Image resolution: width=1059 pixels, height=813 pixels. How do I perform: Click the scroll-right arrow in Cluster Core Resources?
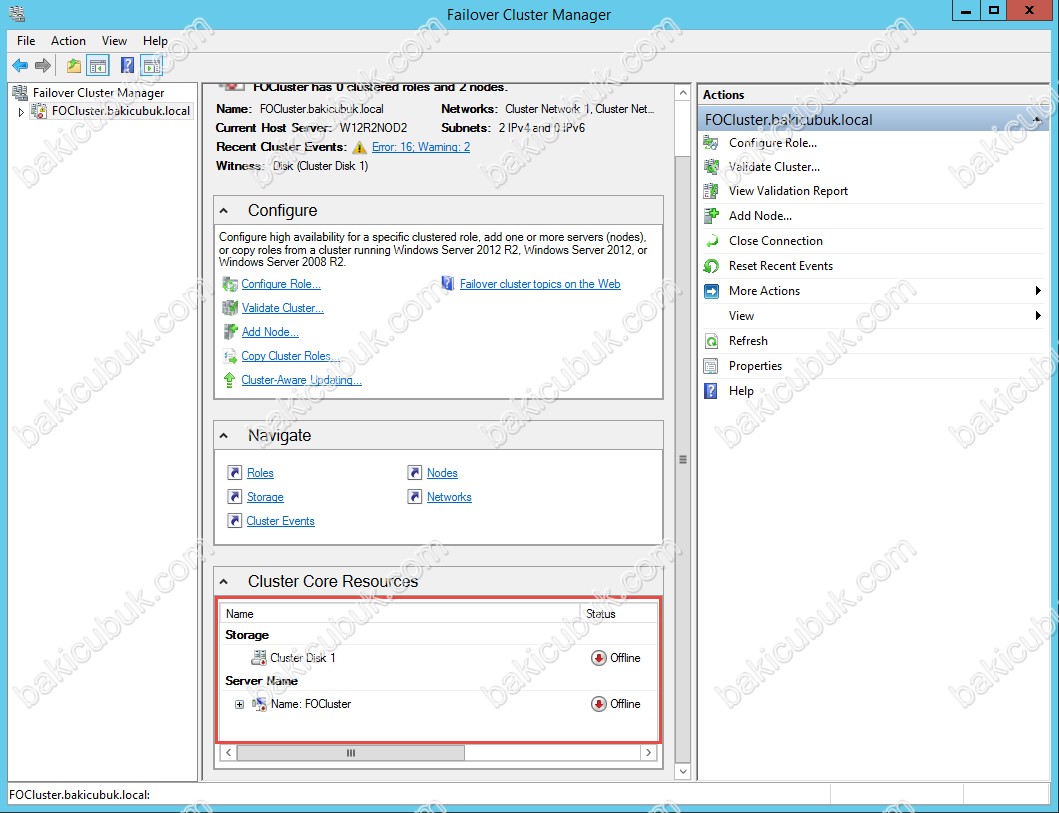(x=648, y=752)
